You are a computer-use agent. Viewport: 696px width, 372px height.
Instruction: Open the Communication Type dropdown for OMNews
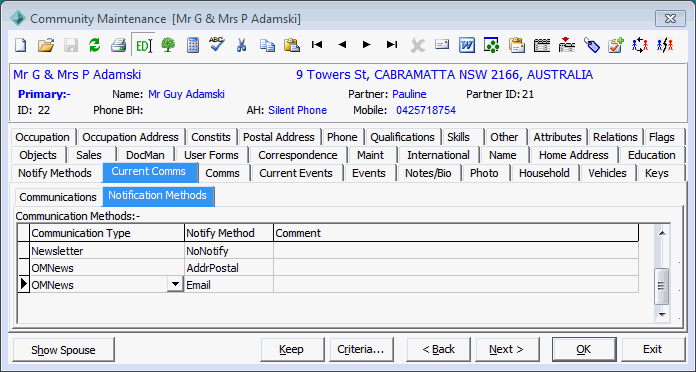[x=175, y=284]
